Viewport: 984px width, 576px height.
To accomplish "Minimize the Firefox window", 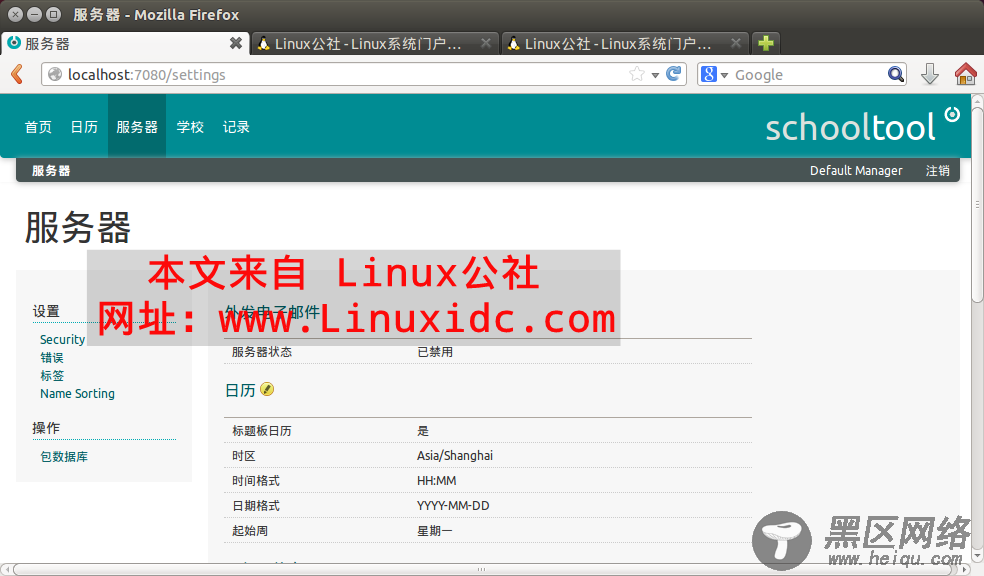I will click(35, 13).
